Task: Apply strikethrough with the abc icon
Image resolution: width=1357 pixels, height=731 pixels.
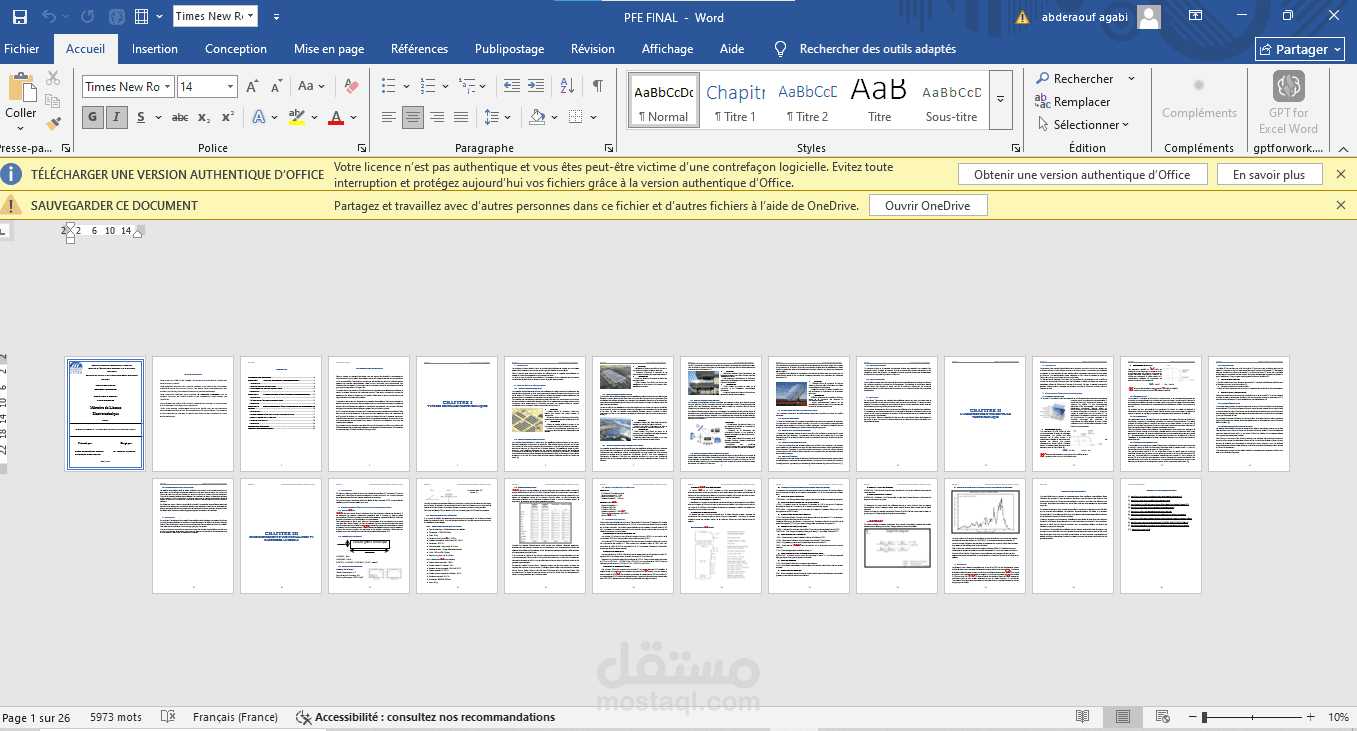Action: [x=180, y=117]
